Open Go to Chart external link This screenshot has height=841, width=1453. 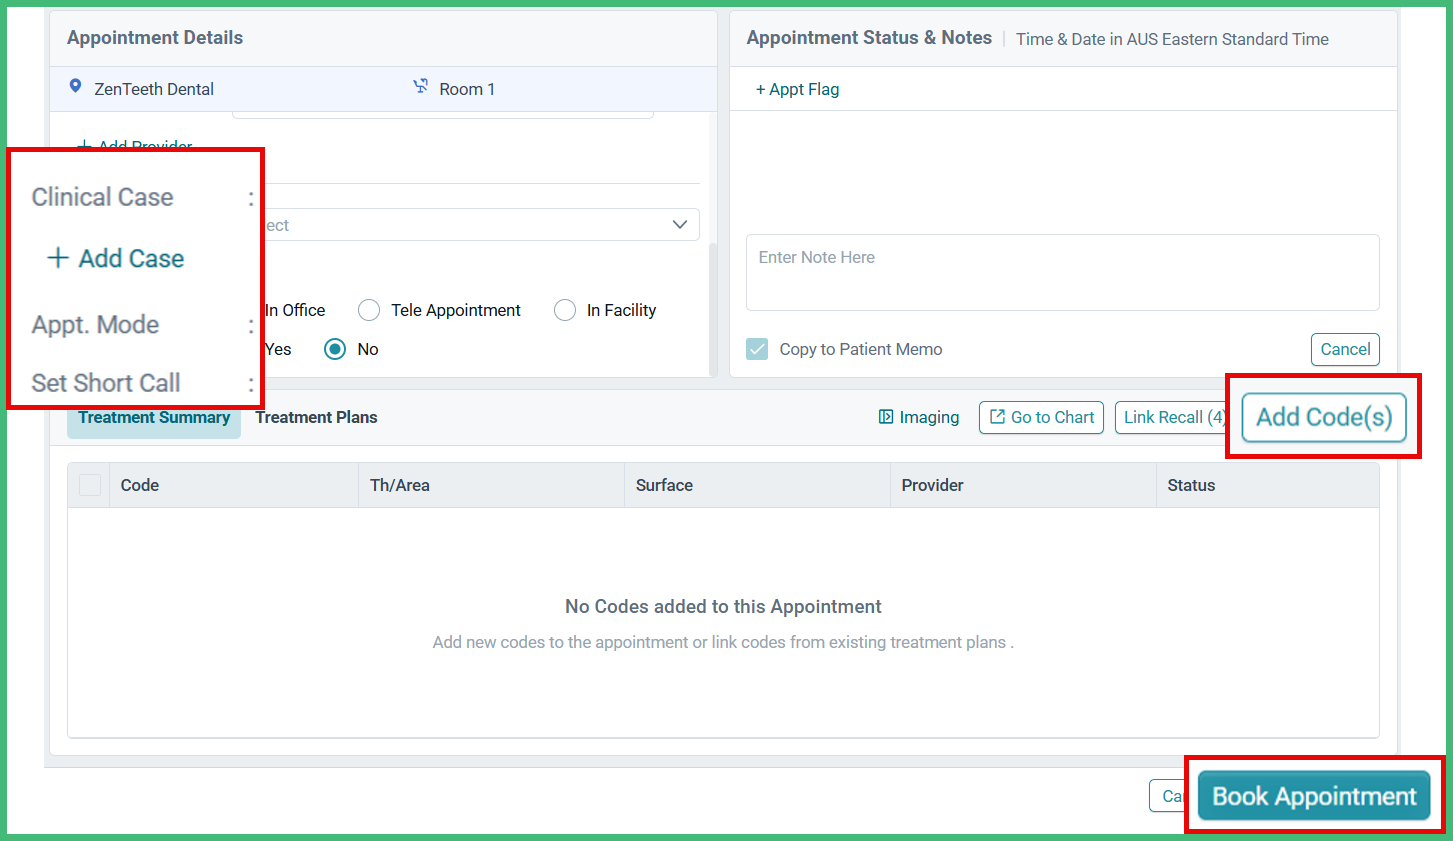(1041, 417)
